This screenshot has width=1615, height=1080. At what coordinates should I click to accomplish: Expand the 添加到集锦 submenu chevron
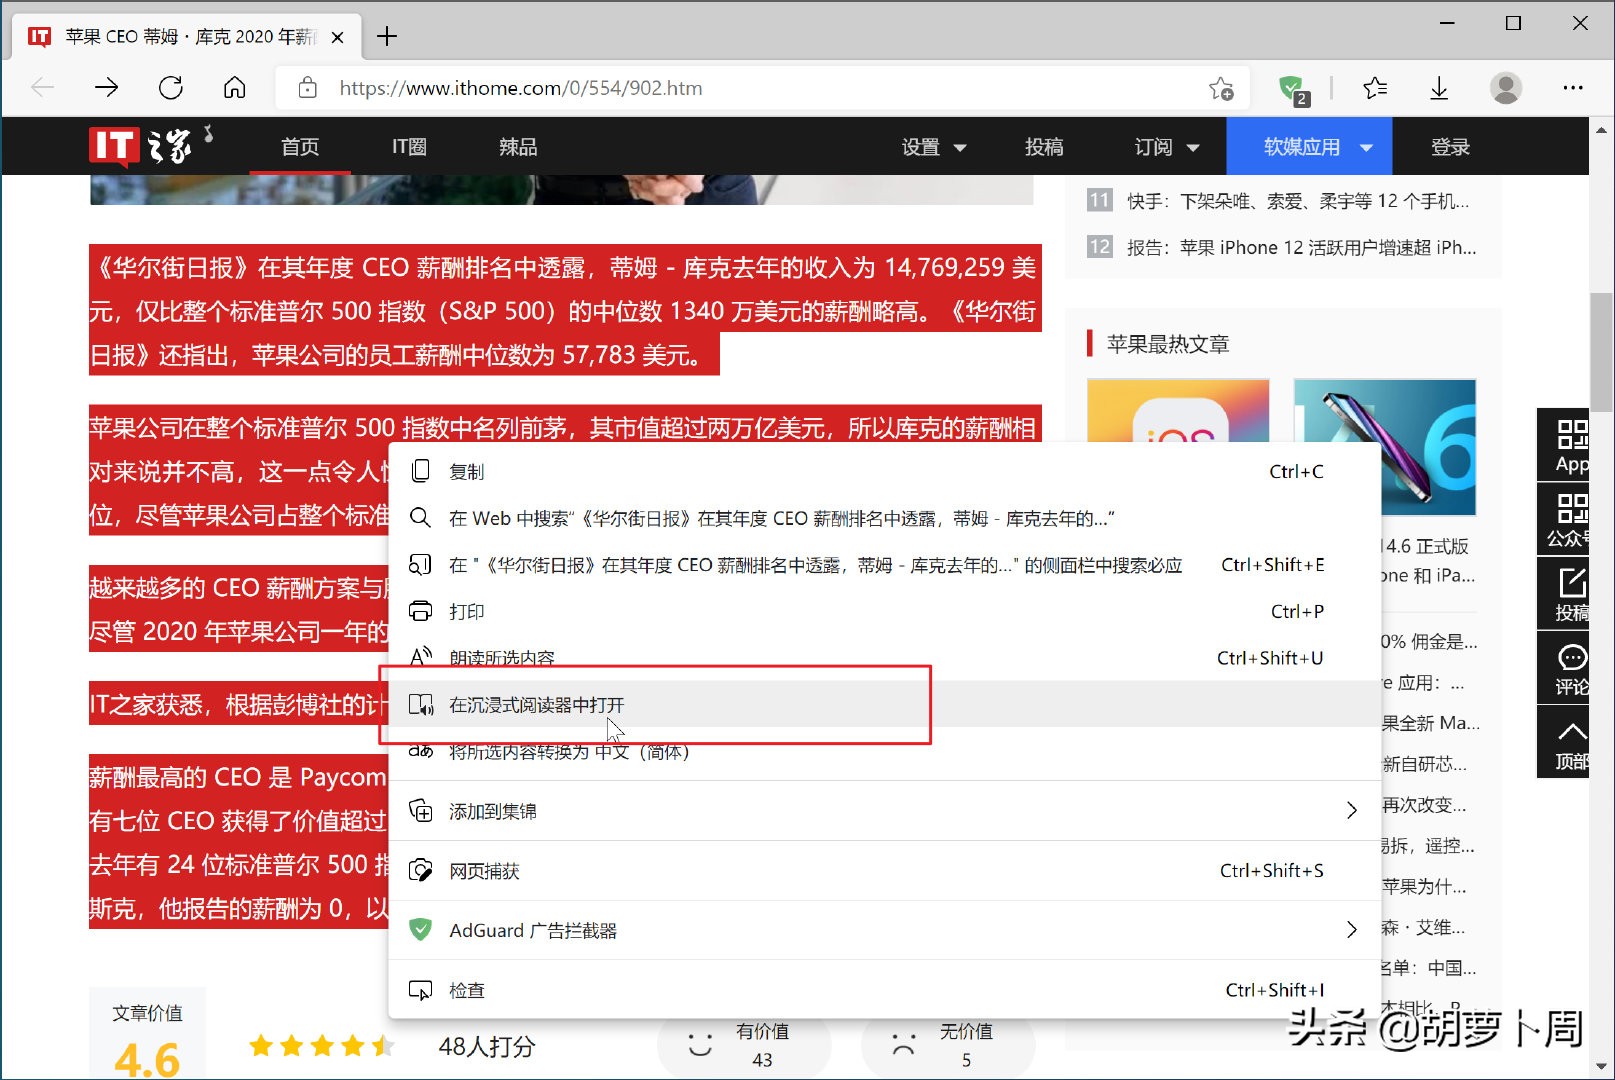(x=1352, y=811)
